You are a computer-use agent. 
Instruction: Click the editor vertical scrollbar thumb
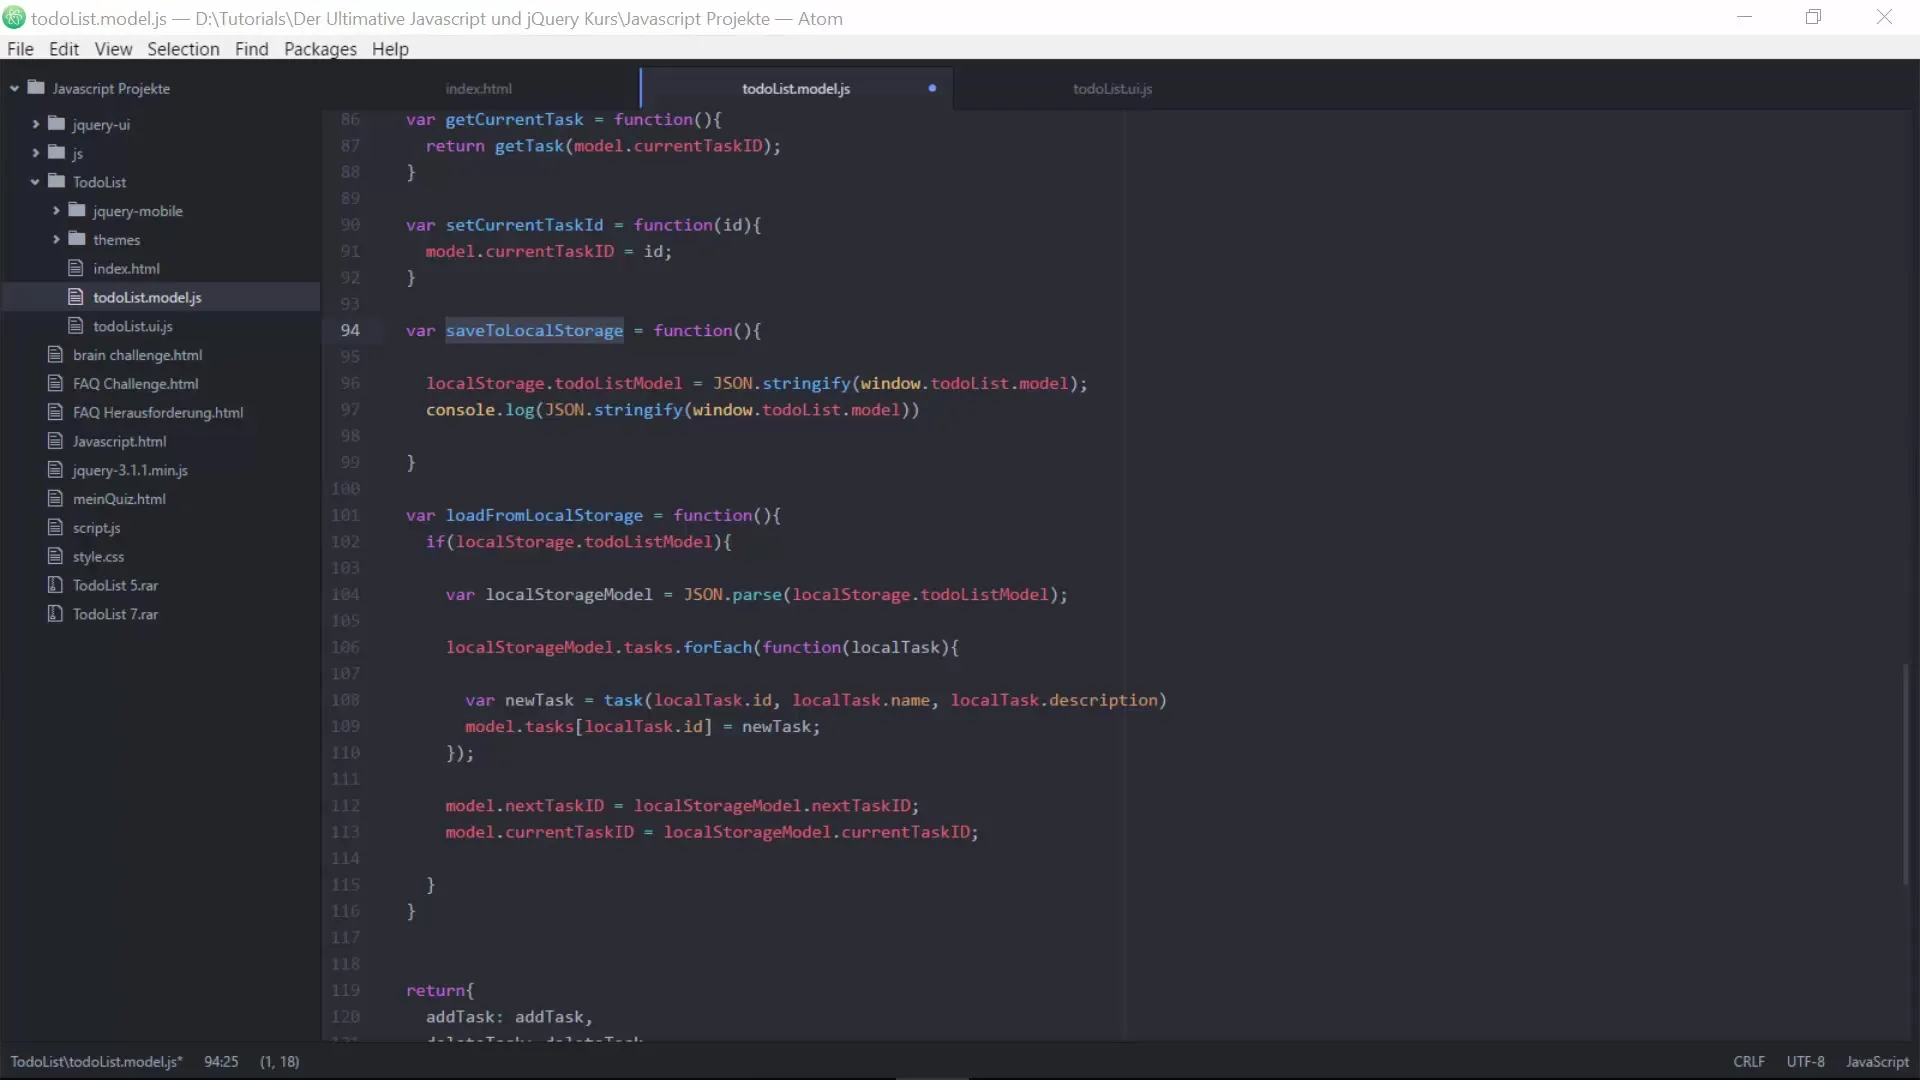pos(1906,775)
